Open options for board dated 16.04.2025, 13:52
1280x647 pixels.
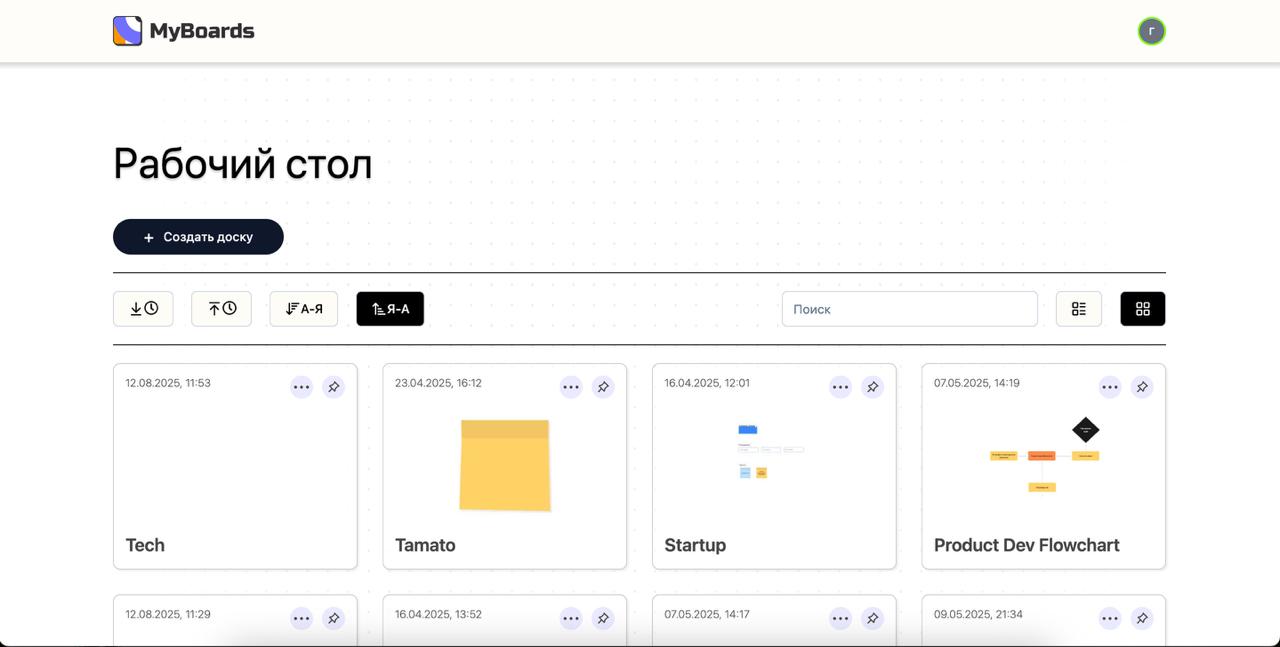click(x=571, y=619)
